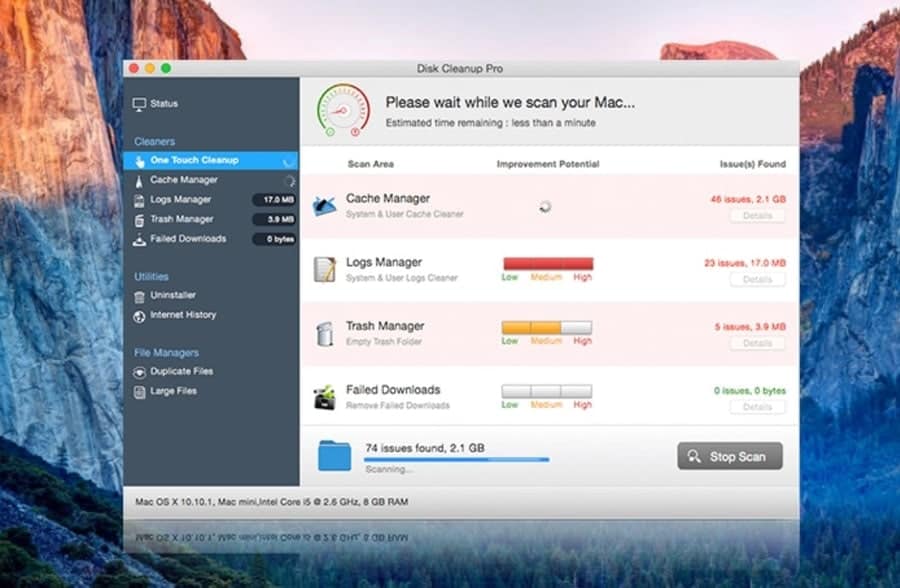Click the Cache Manager loading spinner
The height and width of the screenshot is (588, 900).
(x=545, y=207)
